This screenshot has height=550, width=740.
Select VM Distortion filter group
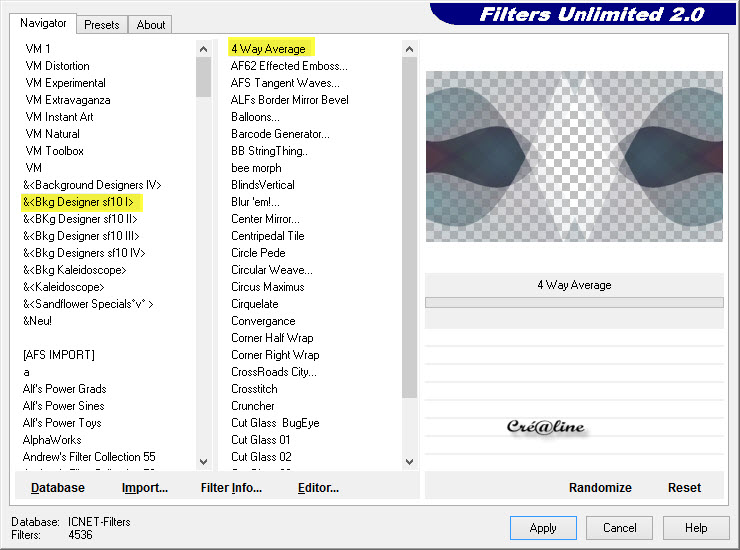click(x=57, y=66)
